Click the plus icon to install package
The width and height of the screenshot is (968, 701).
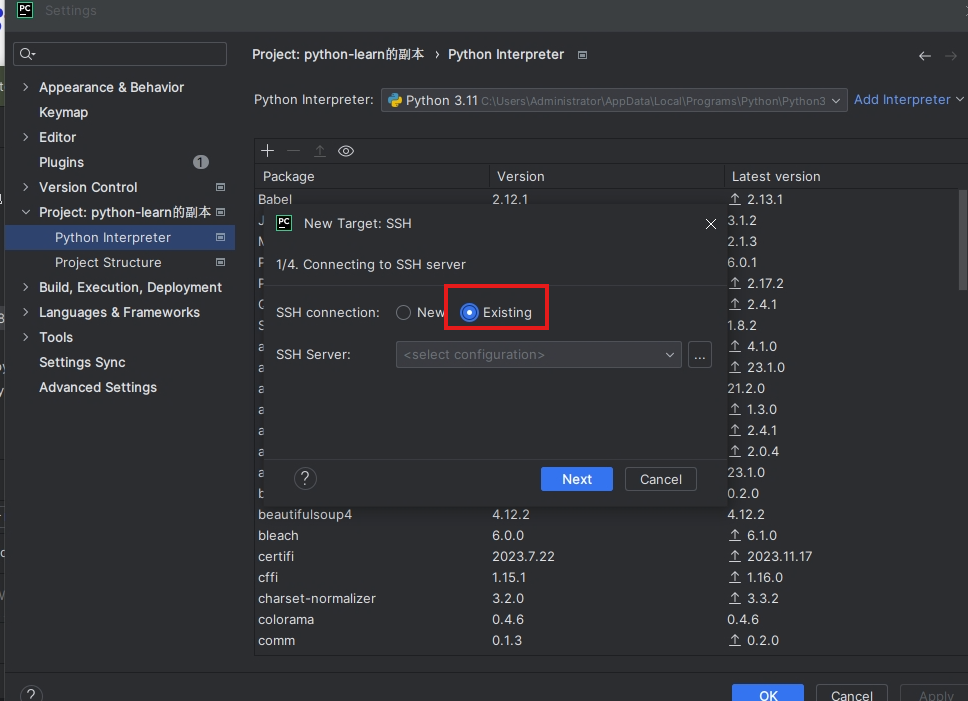coord(267,151)
